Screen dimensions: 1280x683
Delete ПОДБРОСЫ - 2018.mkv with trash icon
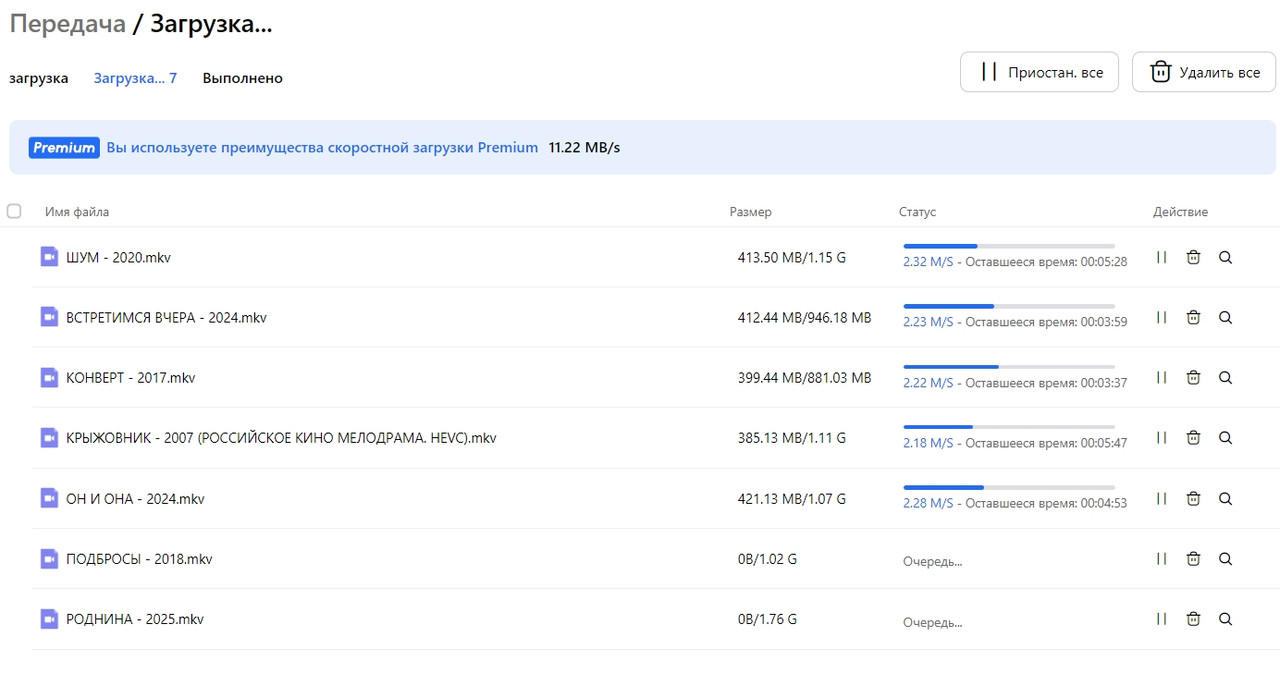click(1193, 558)
